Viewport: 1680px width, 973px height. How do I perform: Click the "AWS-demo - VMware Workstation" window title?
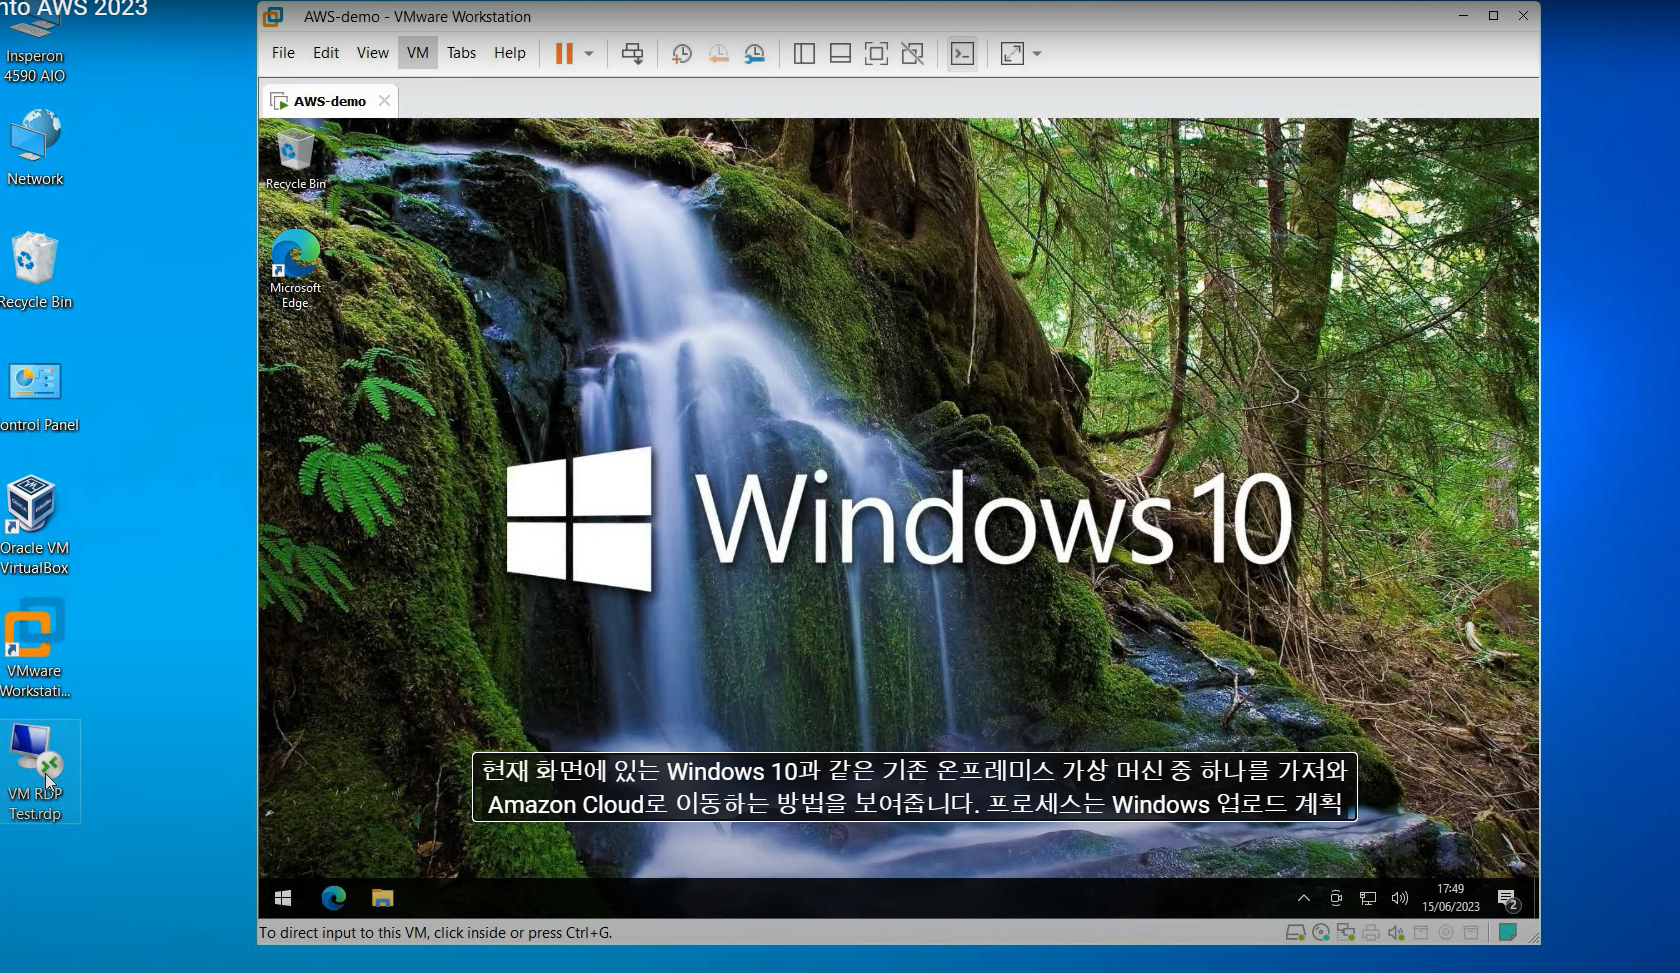[x=417, y=17]
